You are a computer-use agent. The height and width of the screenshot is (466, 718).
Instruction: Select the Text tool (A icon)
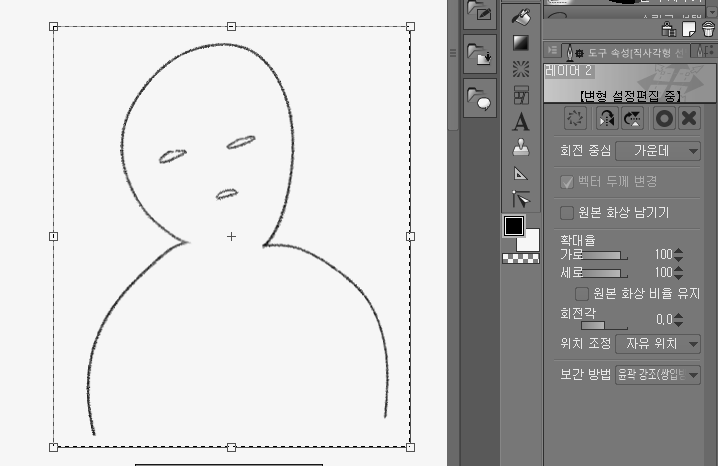(521, 122)
